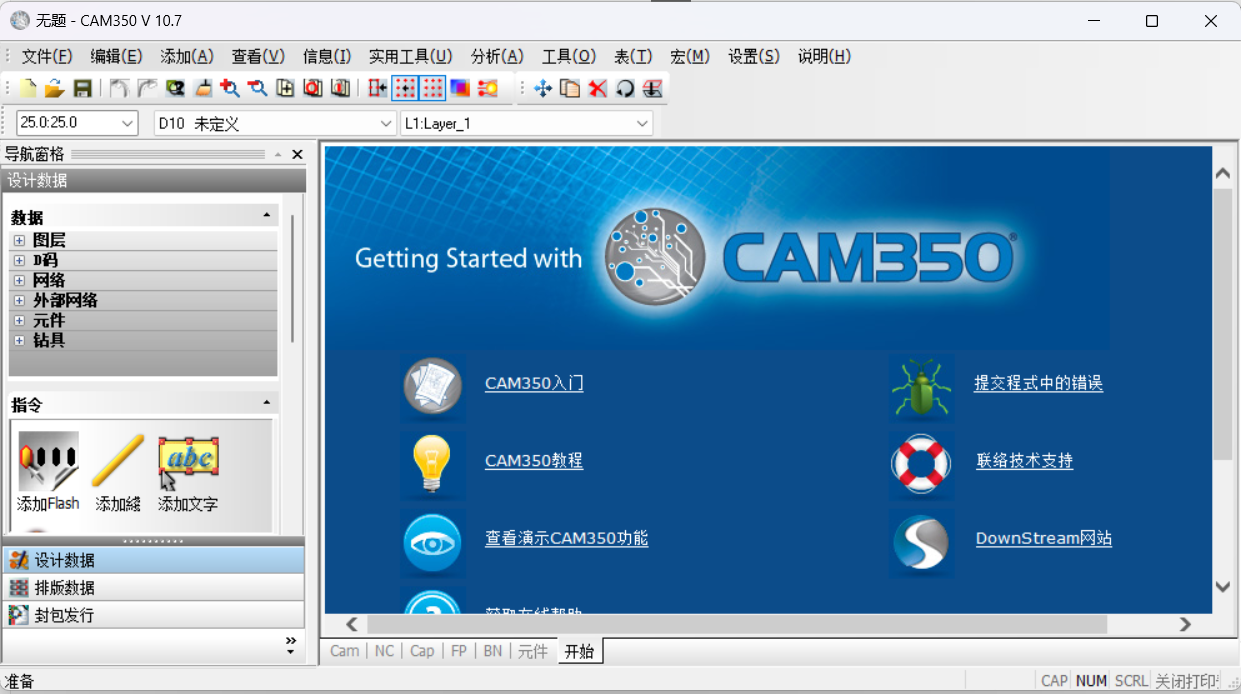
Task: Switch to the Cap tab
Action: point(423,651)
